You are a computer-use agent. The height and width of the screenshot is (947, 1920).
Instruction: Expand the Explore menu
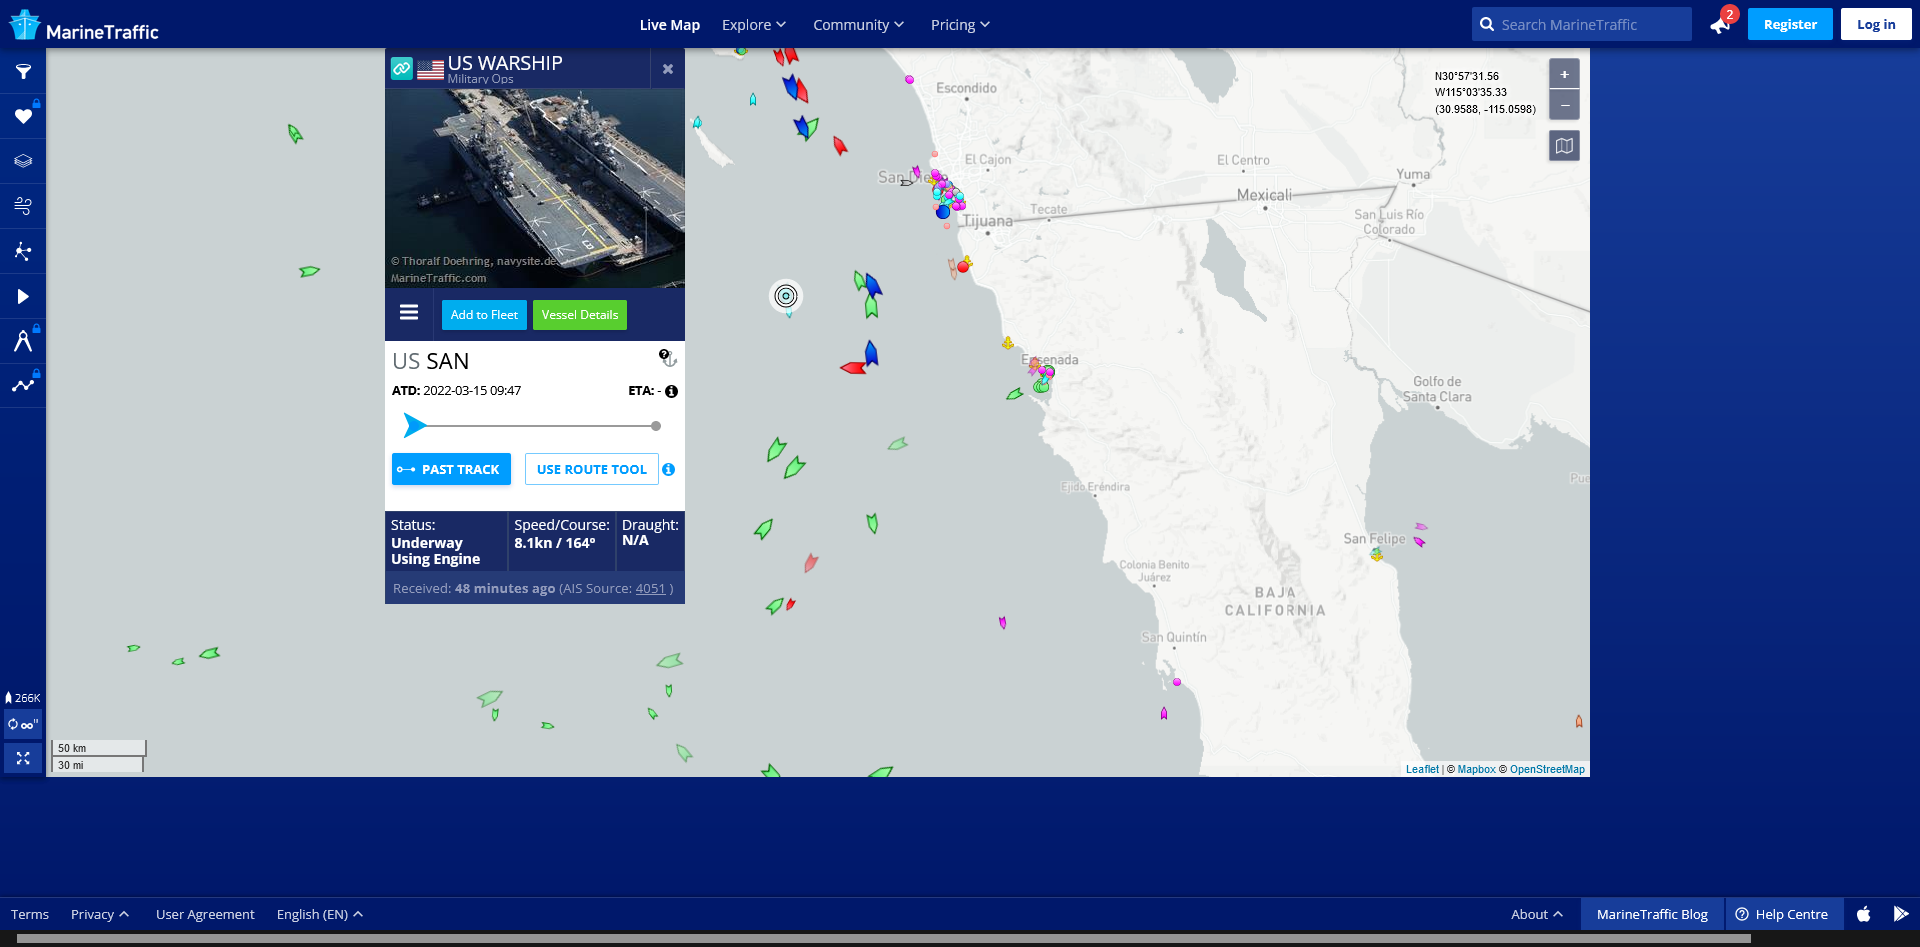(754, 25)
